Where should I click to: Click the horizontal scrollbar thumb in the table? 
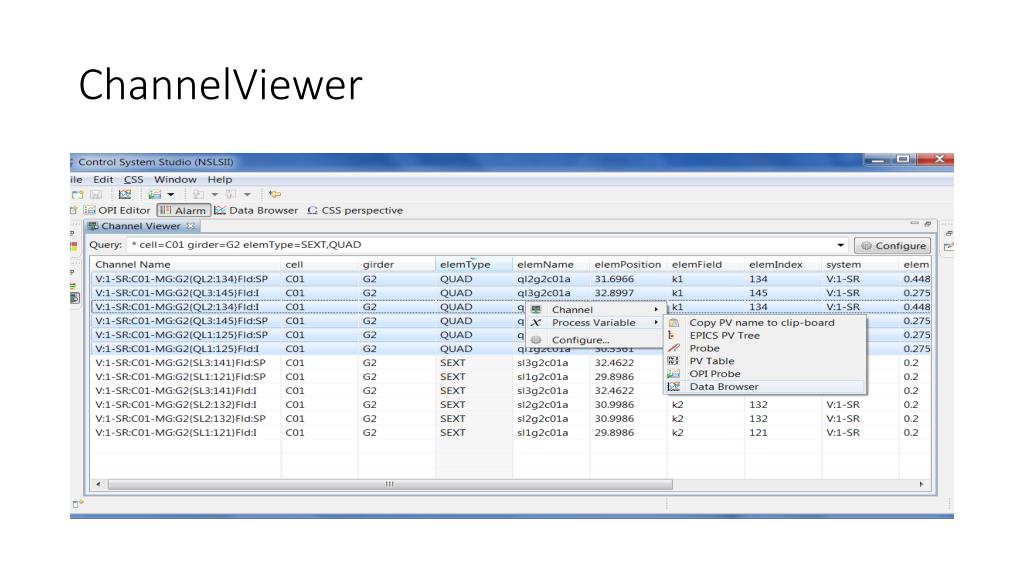(x=390, y=485)
